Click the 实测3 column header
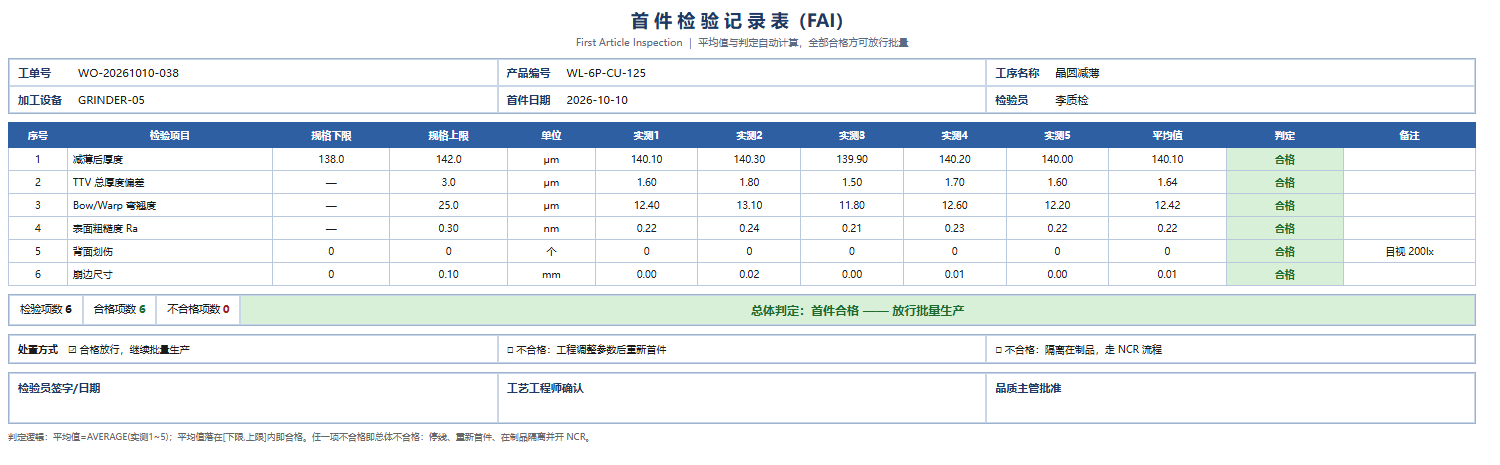Screen dimensions: 1500x465 (852, 135)
